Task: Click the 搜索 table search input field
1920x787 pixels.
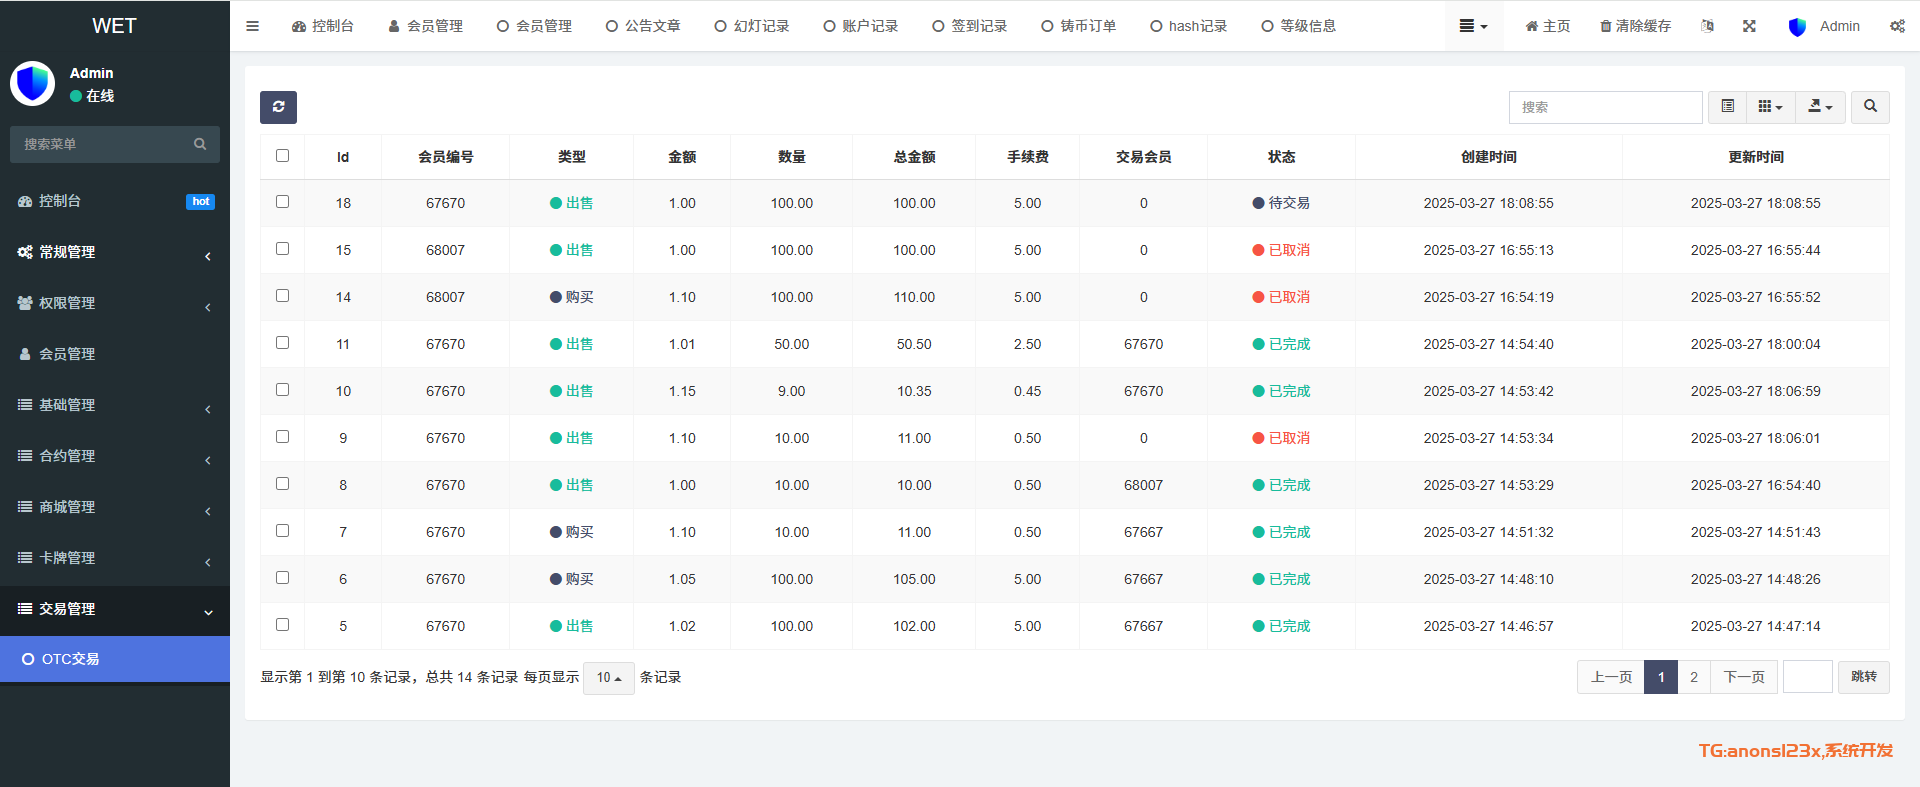Action: pos(1605,107)
